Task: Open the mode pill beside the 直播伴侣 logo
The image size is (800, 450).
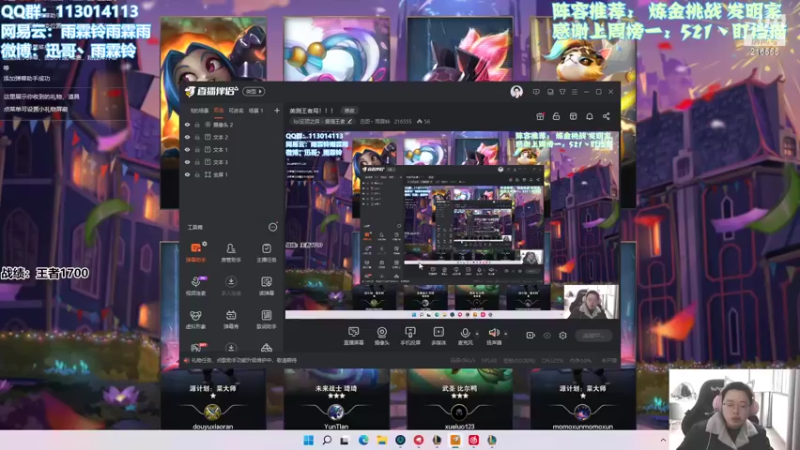Action: pyautogui.click(x=254, y=92)
